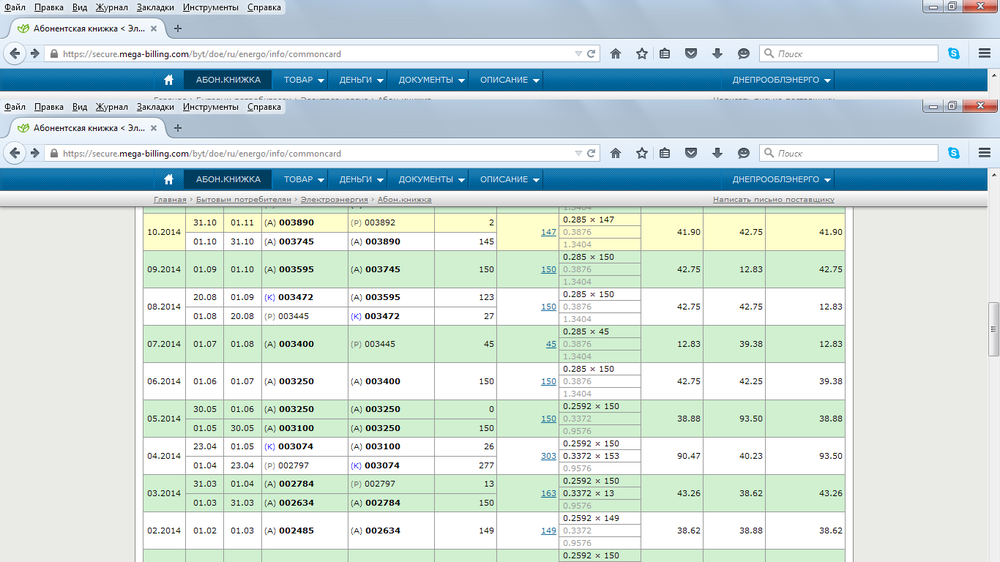Click the white home icon in lower site navbar
Screen dimensions: 1000x562
(168, 180)
